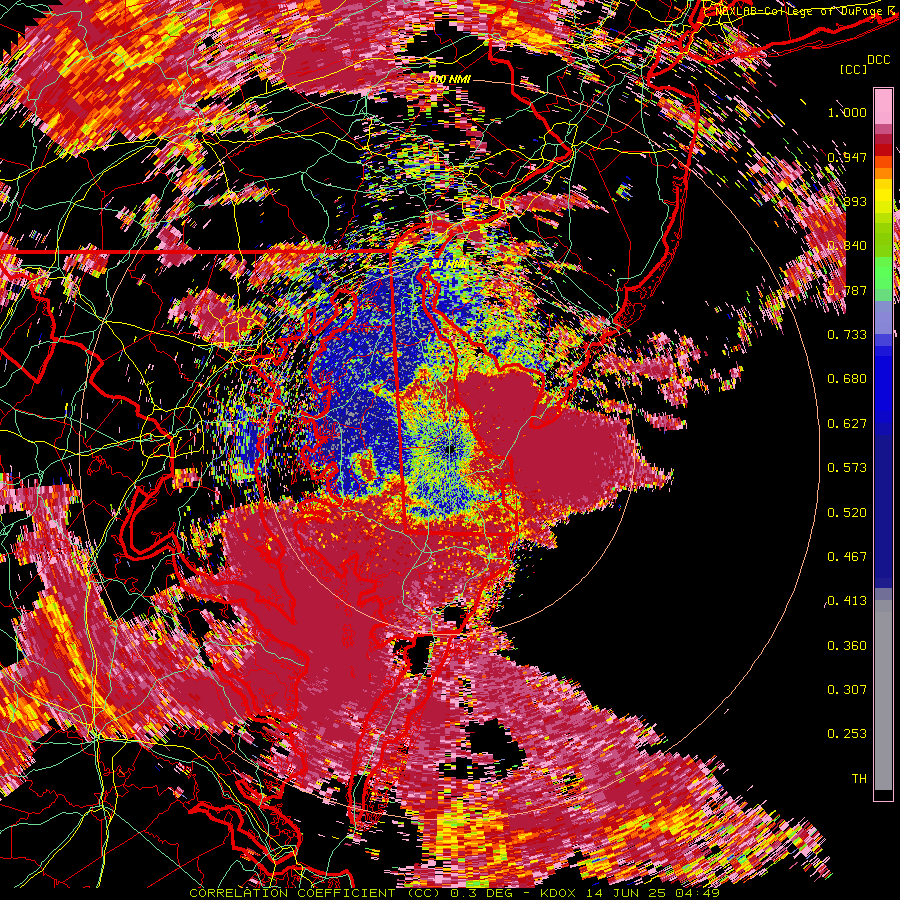Image resolution: width=900 pixels, height=900 pixels.
Task: Click the 0.573 scale label
Action: coord(847,468)
